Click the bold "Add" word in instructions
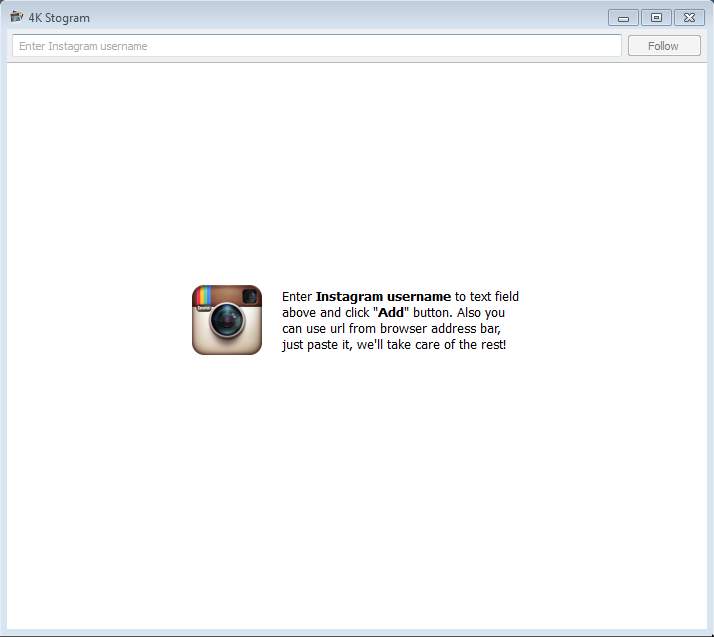 pos(391,313)
